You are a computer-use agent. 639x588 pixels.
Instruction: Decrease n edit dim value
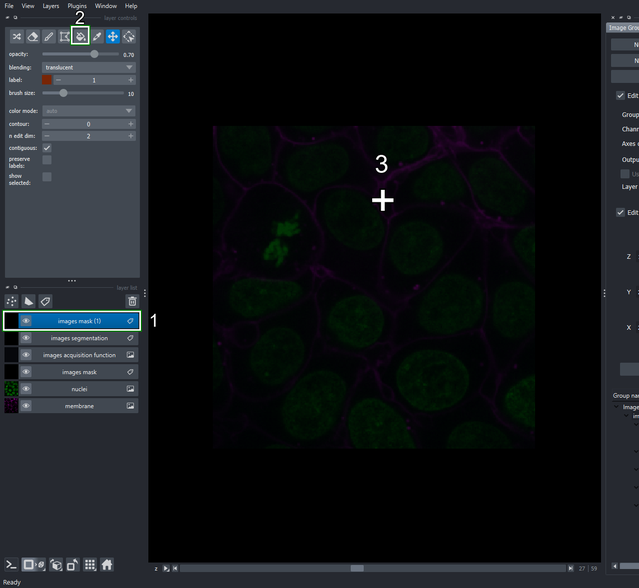tap(47, 136)
